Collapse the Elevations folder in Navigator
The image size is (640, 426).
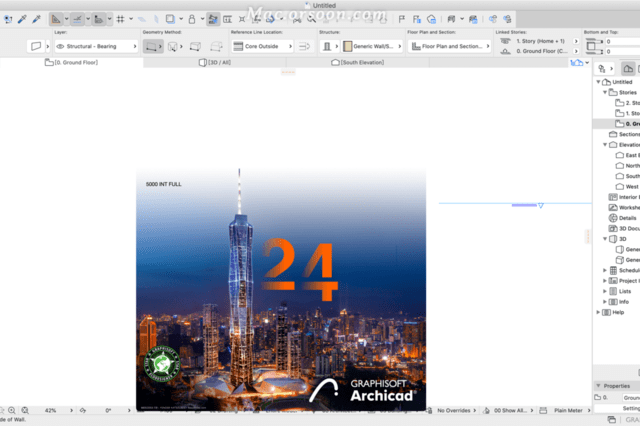point(605,145)
